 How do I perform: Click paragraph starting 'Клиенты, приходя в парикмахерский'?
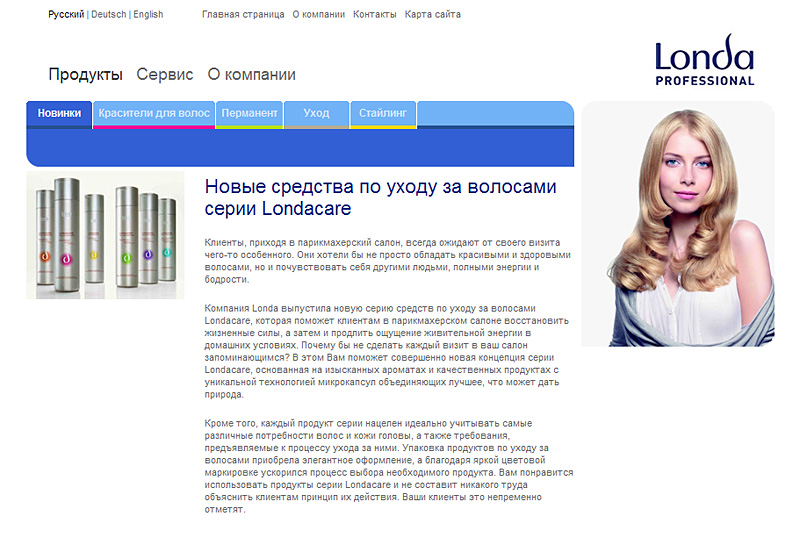tap(388, 261)
